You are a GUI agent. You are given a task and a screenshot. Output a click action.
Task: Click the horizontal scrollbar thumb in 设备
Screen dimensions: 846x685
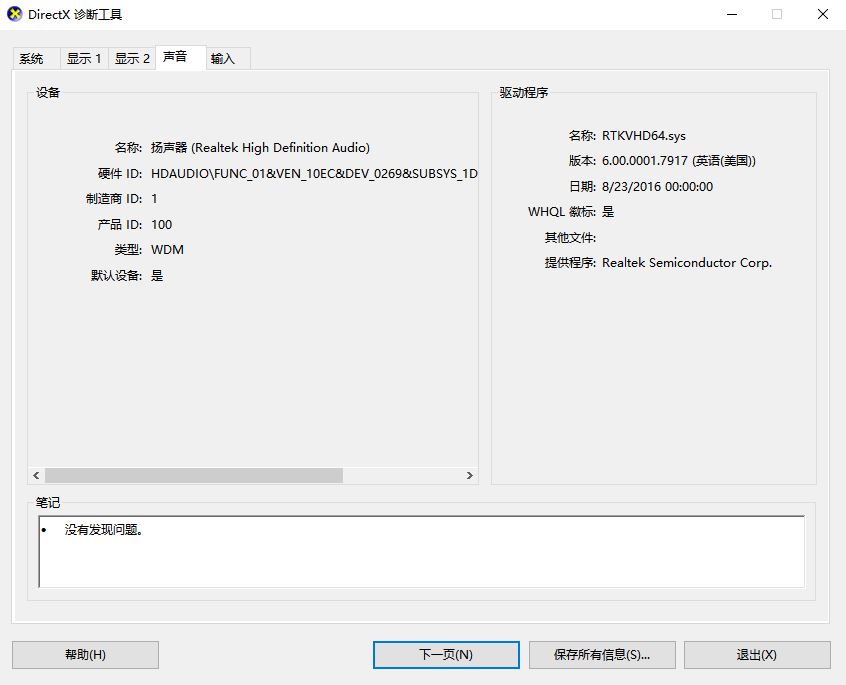[194, 475]
